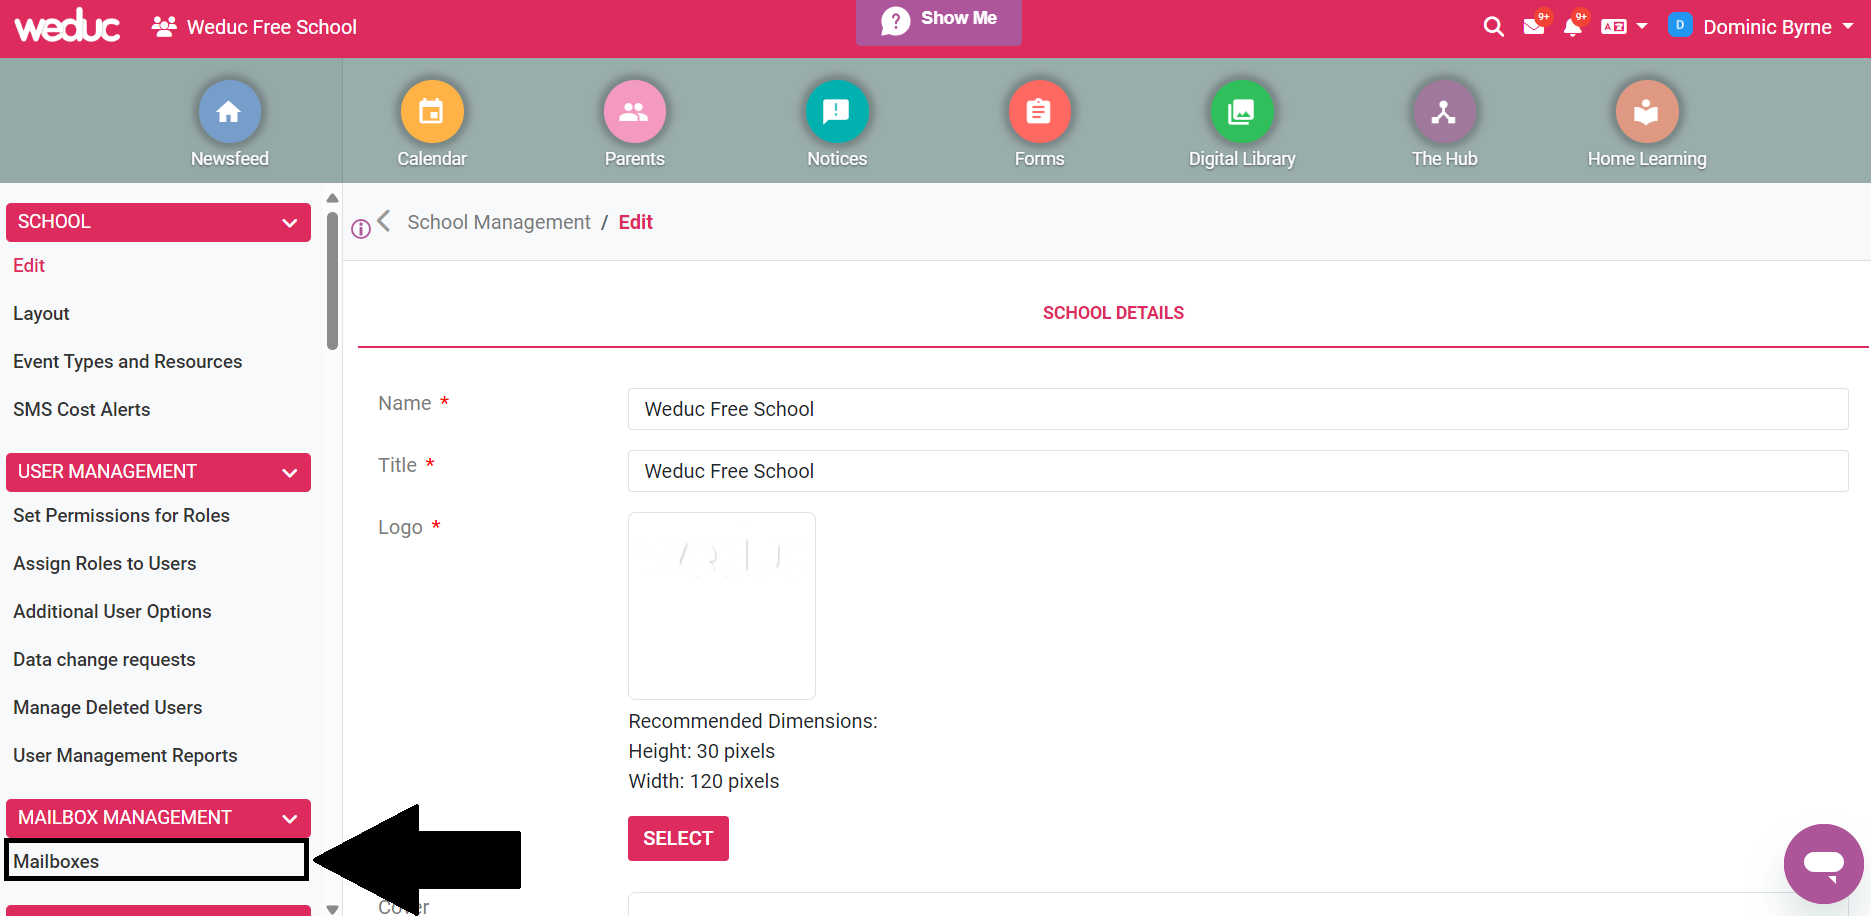1871x916 pixels.
Task: Select Mailboxes in the sidebar
Action: pos(57,861)
